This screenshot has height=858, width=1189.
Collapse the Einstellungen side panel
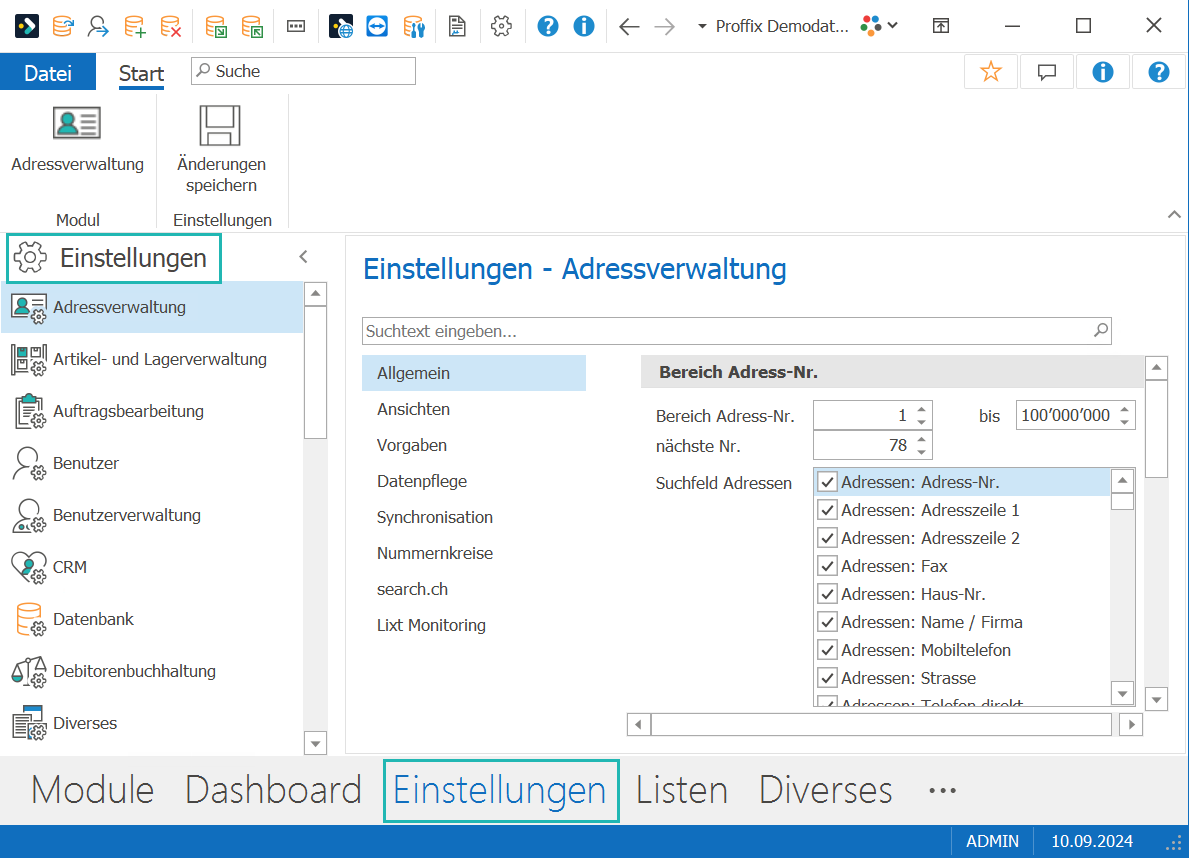(x=303, y=256)
